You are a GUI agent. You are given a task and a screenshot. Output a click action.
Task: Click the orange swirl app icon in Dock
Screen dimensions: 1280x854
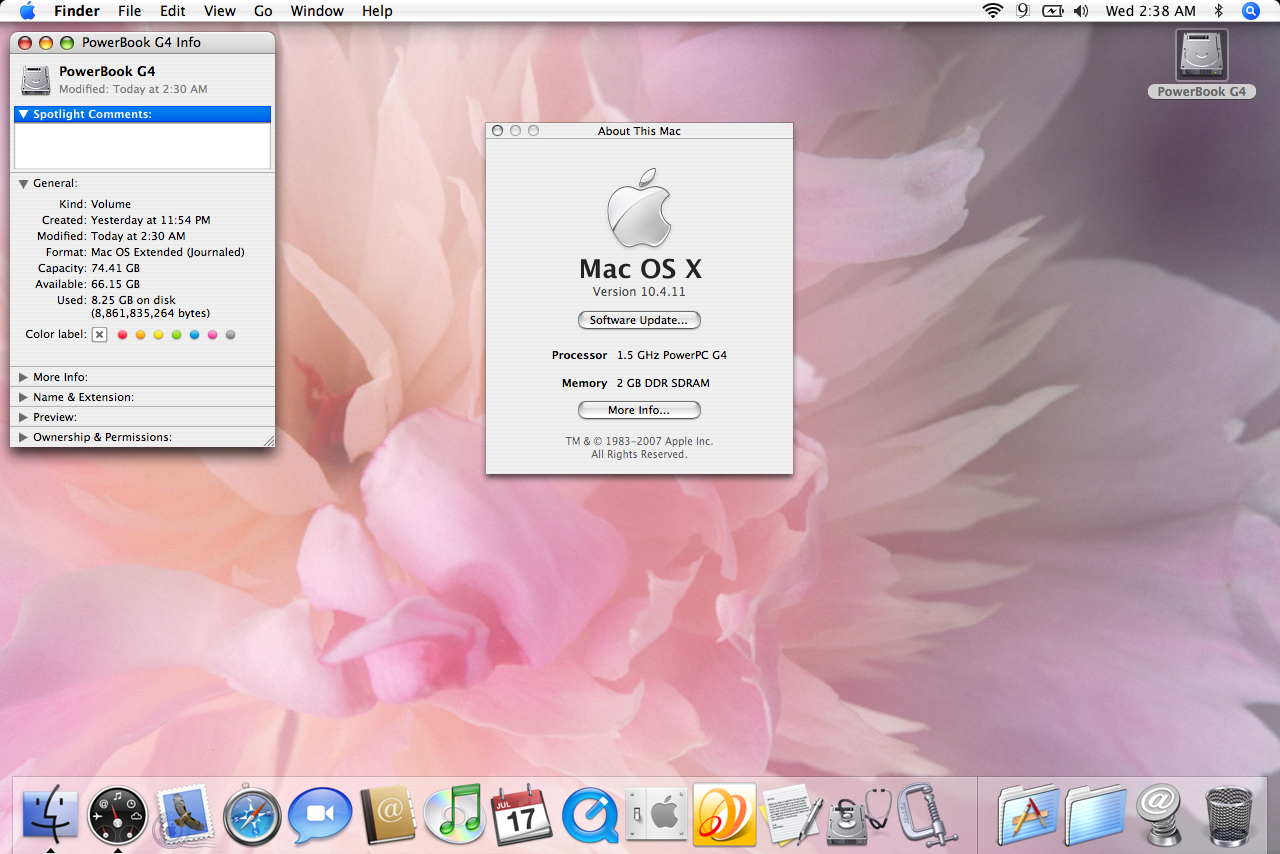click(x=724, y=815)
